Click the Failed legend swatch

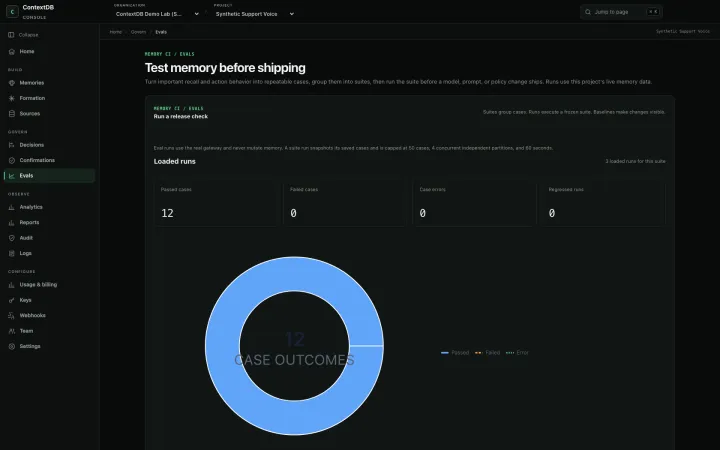point(478,353)
